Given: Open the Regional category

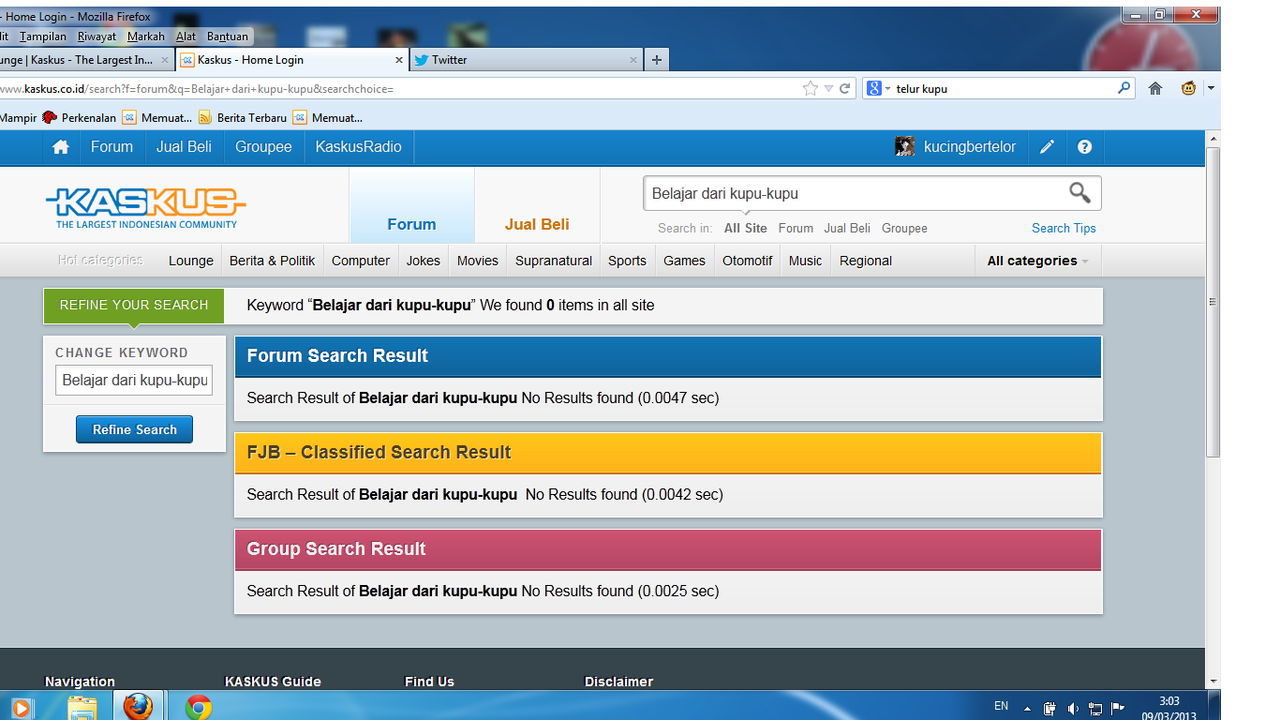Looking at the screenshot, I should (x=865, y=261).
